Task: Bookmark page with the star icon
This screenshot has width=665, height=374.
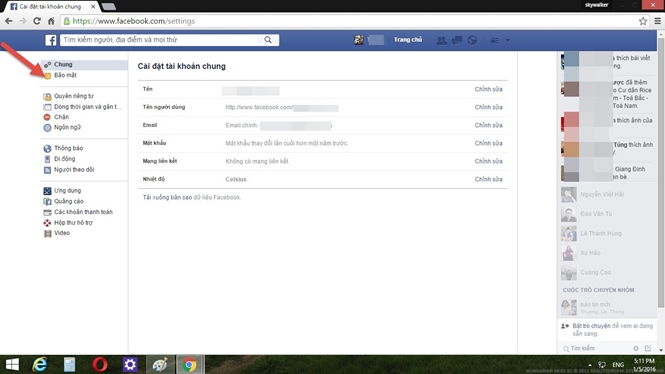Action: pos(643,21)
